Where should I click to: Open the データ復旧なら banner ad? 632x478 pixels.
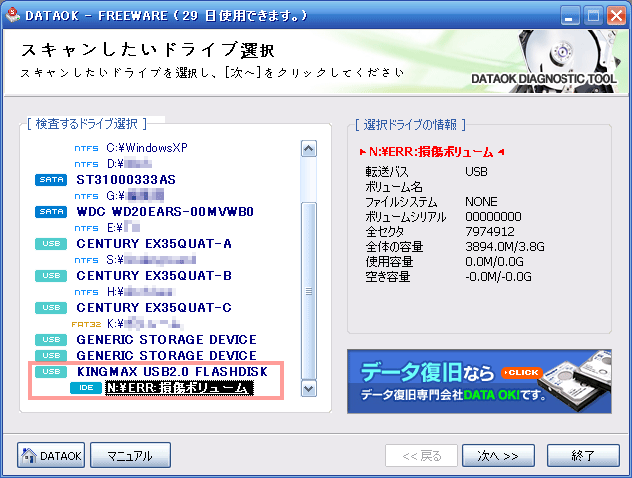point(479,381)
